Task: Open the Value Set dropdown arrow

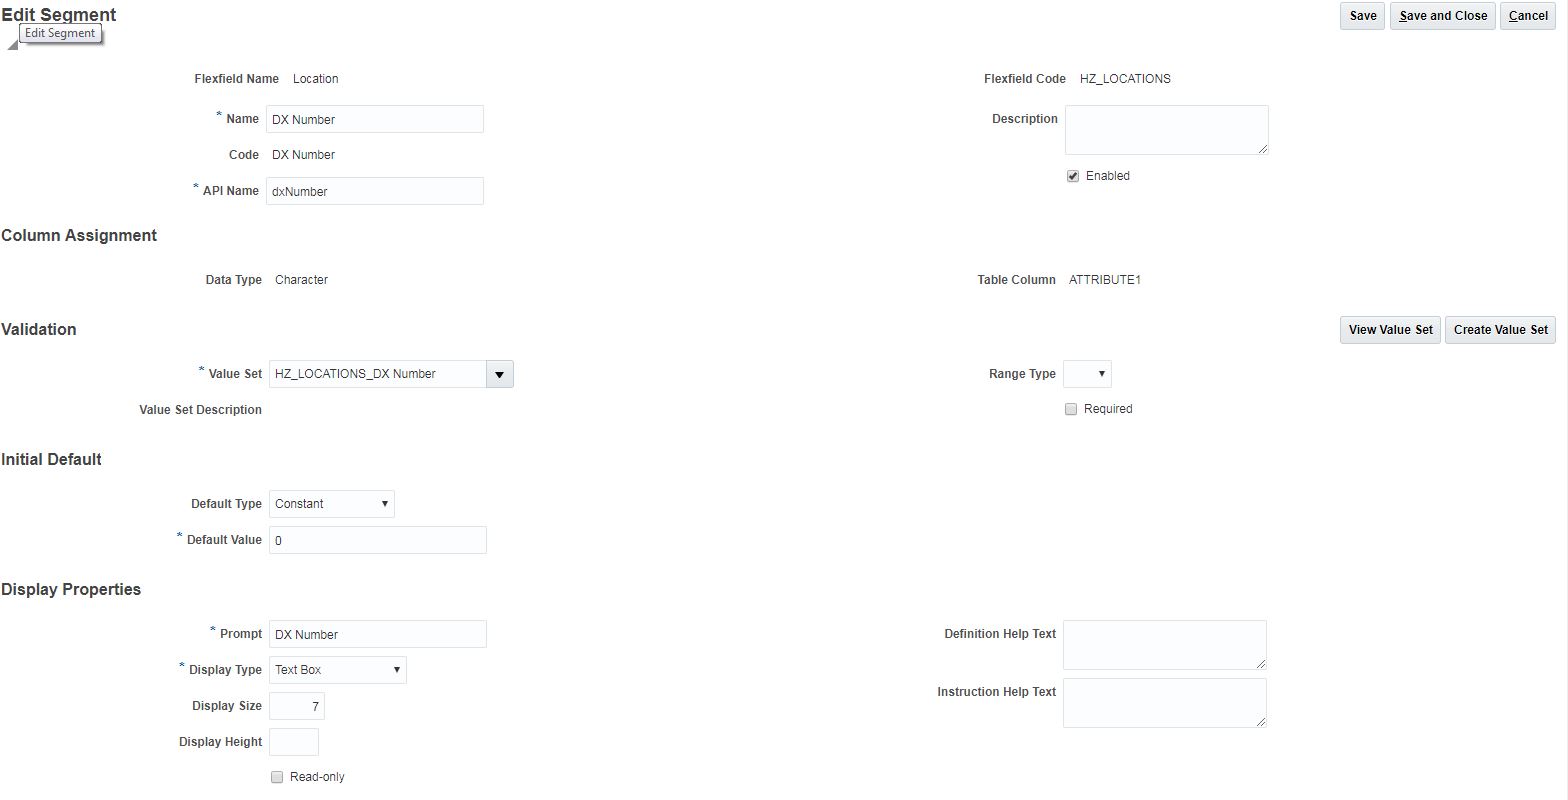Action: (x=499, y=373)
